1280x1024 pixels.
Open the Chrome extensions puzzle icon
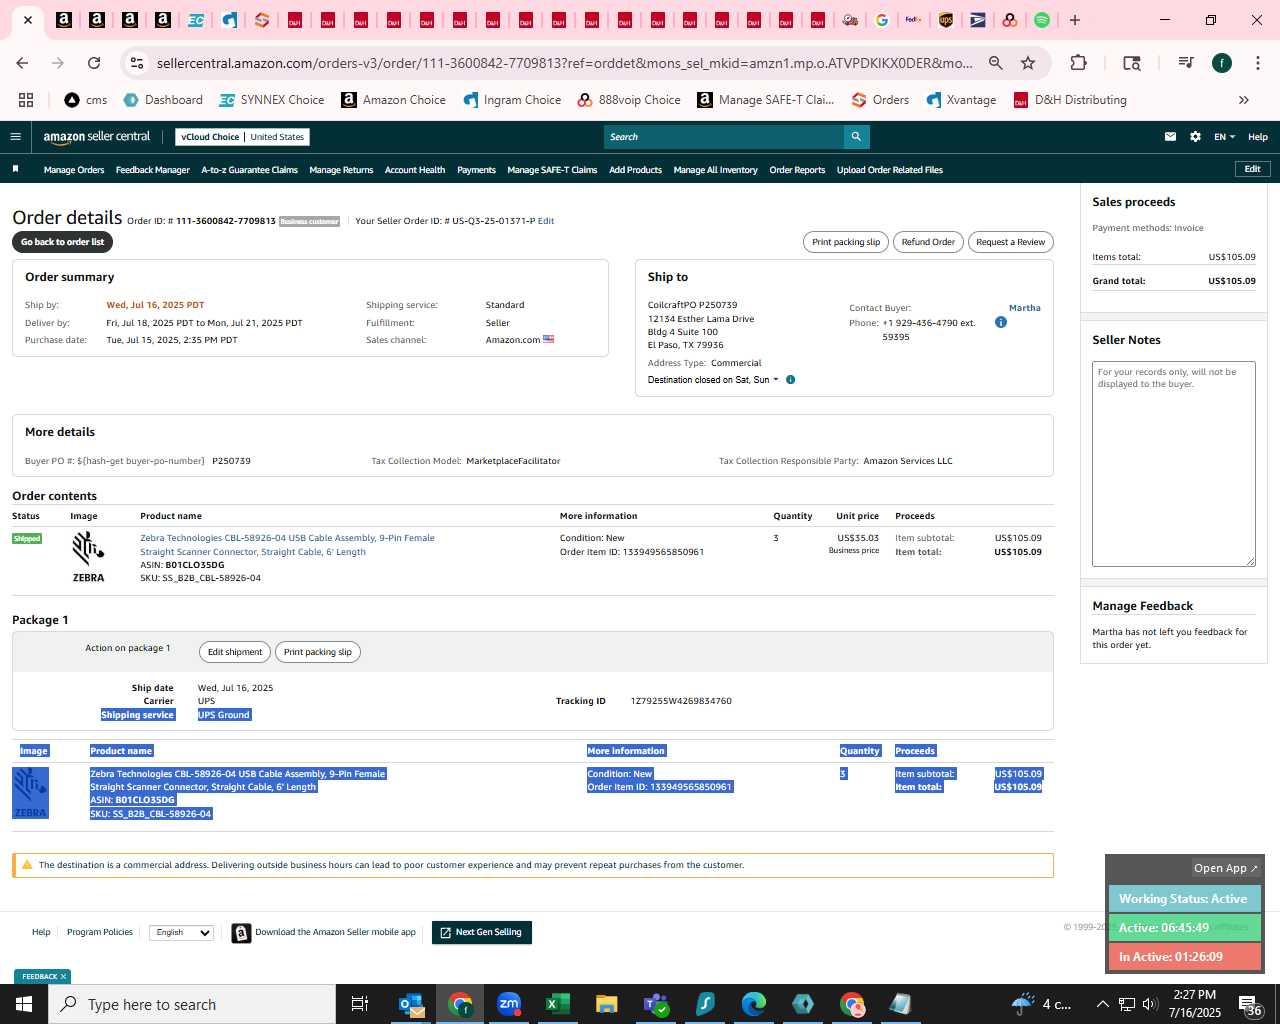[x=1078, y=63]
